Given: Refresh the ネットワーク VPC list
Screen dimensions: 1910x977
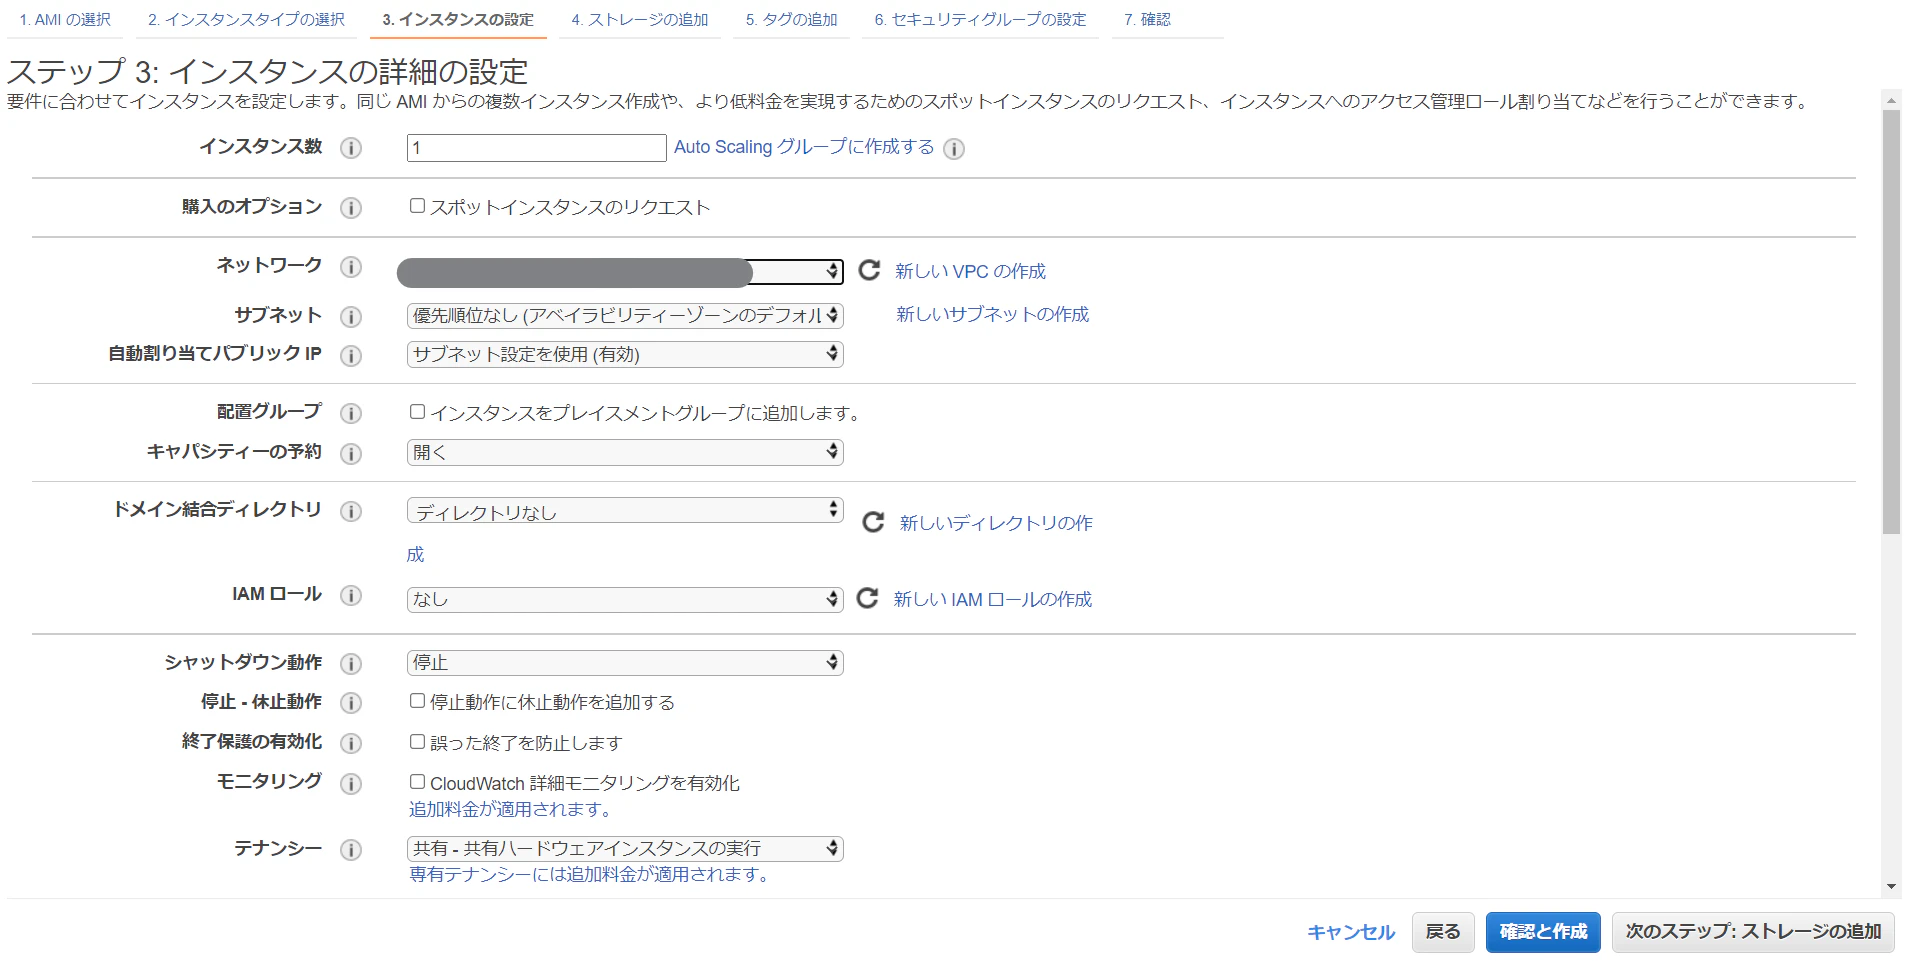Looking at the screenshot, I should 870,270.
